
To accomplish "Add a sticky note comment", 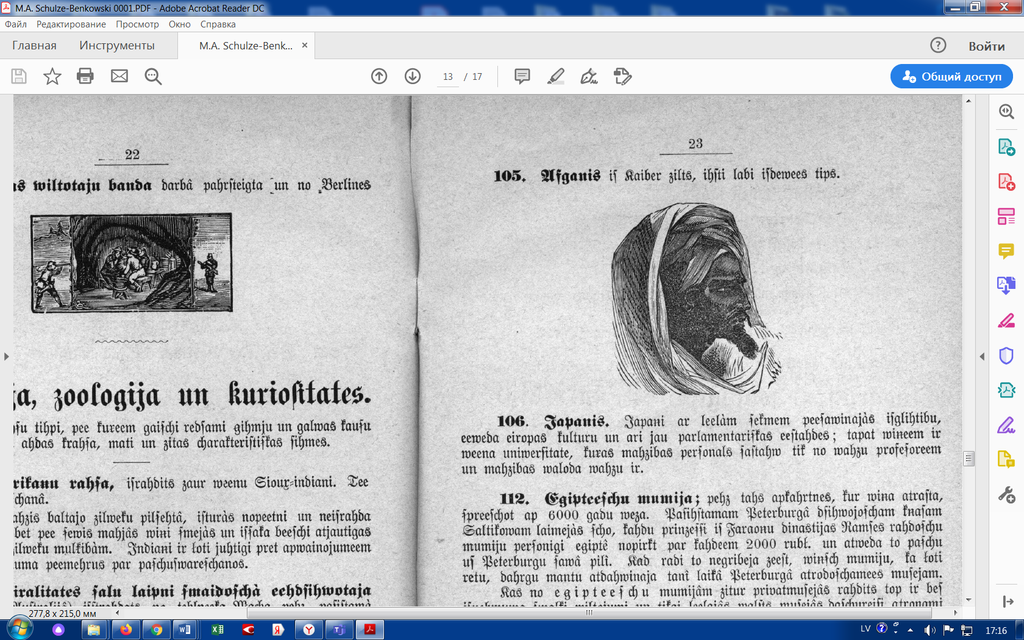I will point(522,76).
